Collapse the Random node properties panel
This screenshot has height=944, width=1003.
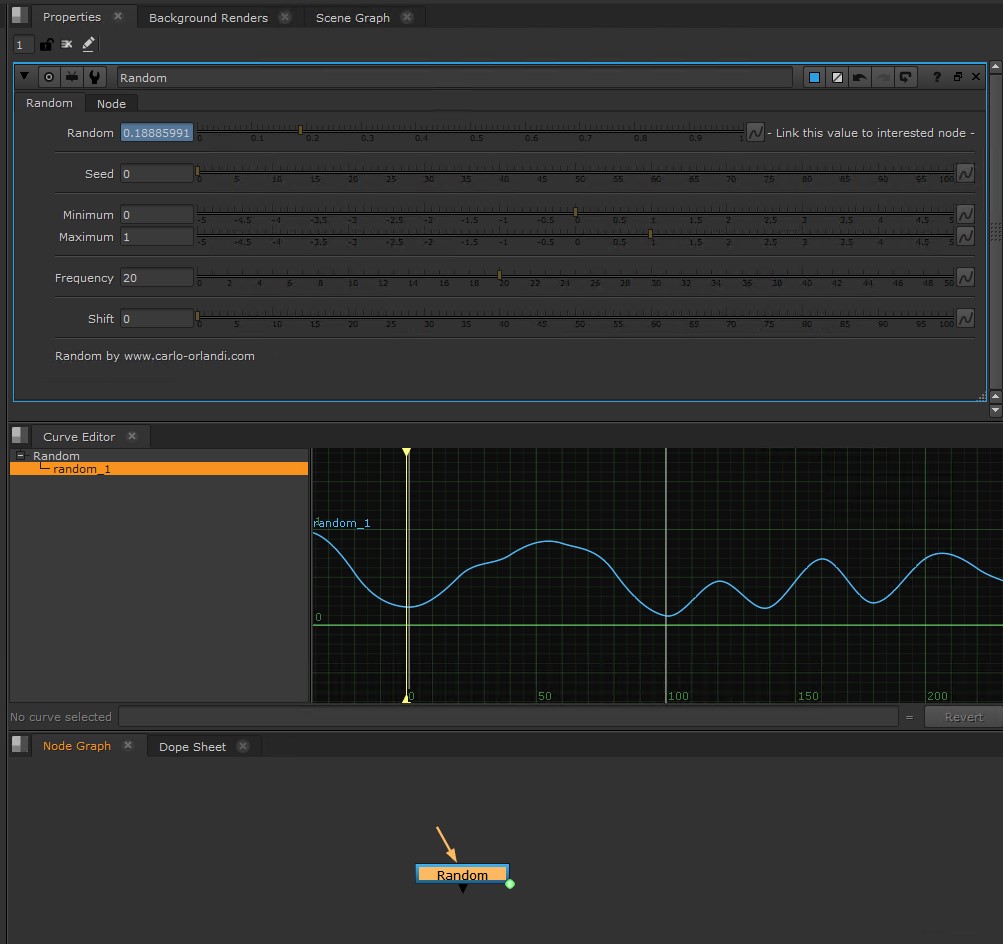[25, 76]
